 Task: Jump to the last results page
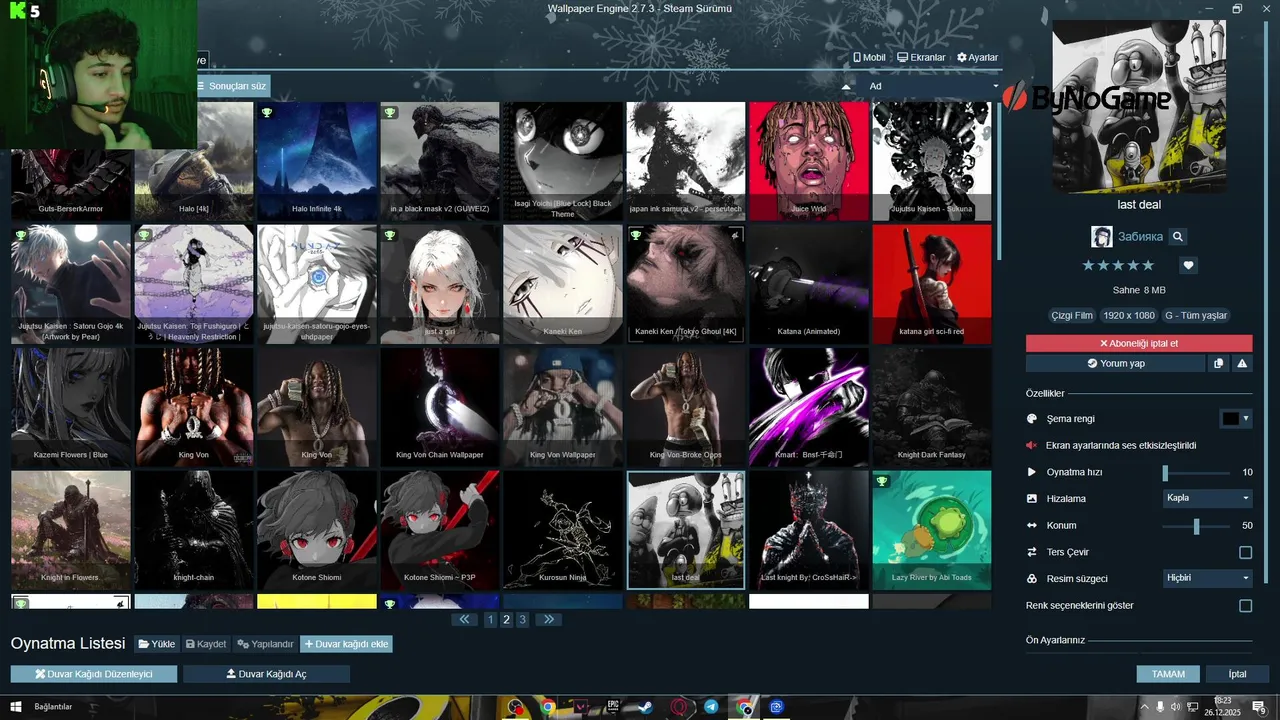click(548, 620)
